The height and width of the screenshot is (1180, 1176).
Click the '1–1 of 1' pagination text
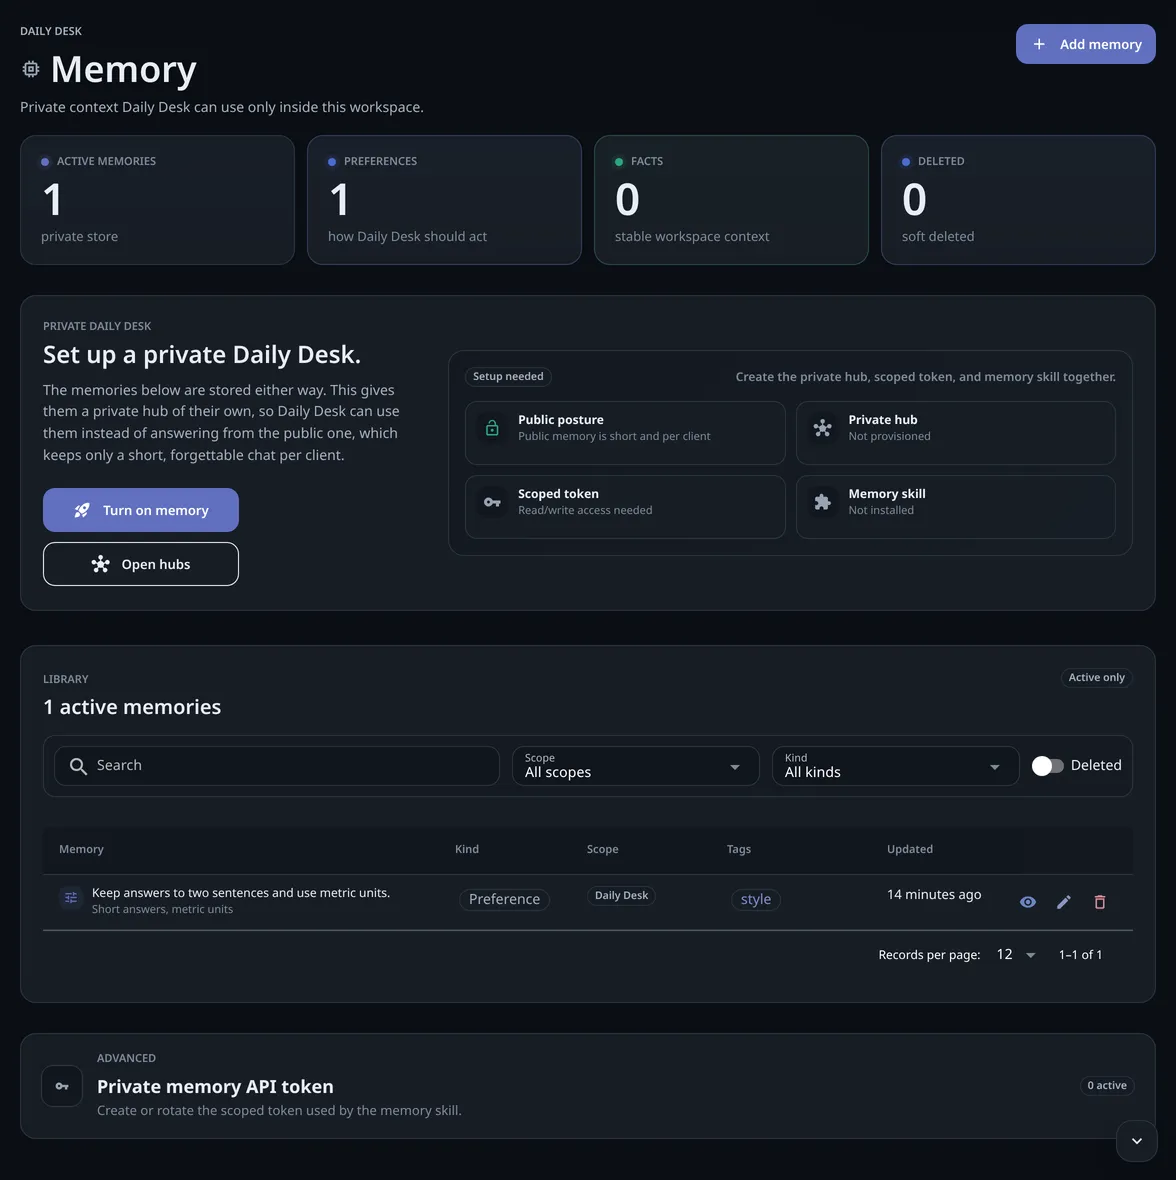pos(1080,954)
